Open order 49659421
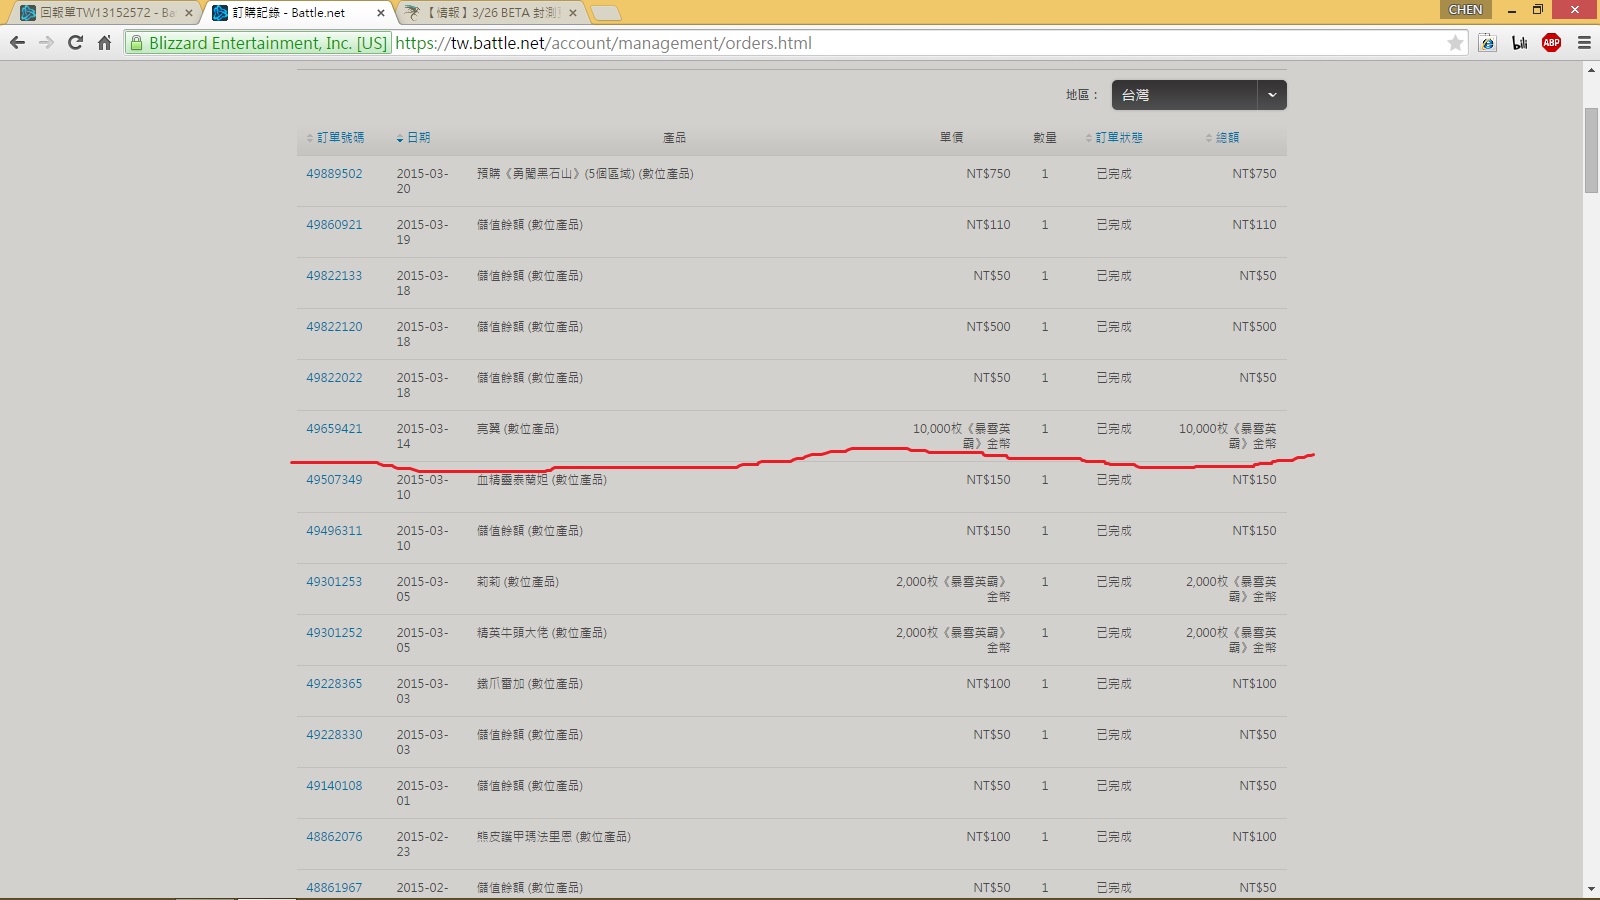Image resolution: width=1600 pixels, height=900 pixels. [334, 429]
